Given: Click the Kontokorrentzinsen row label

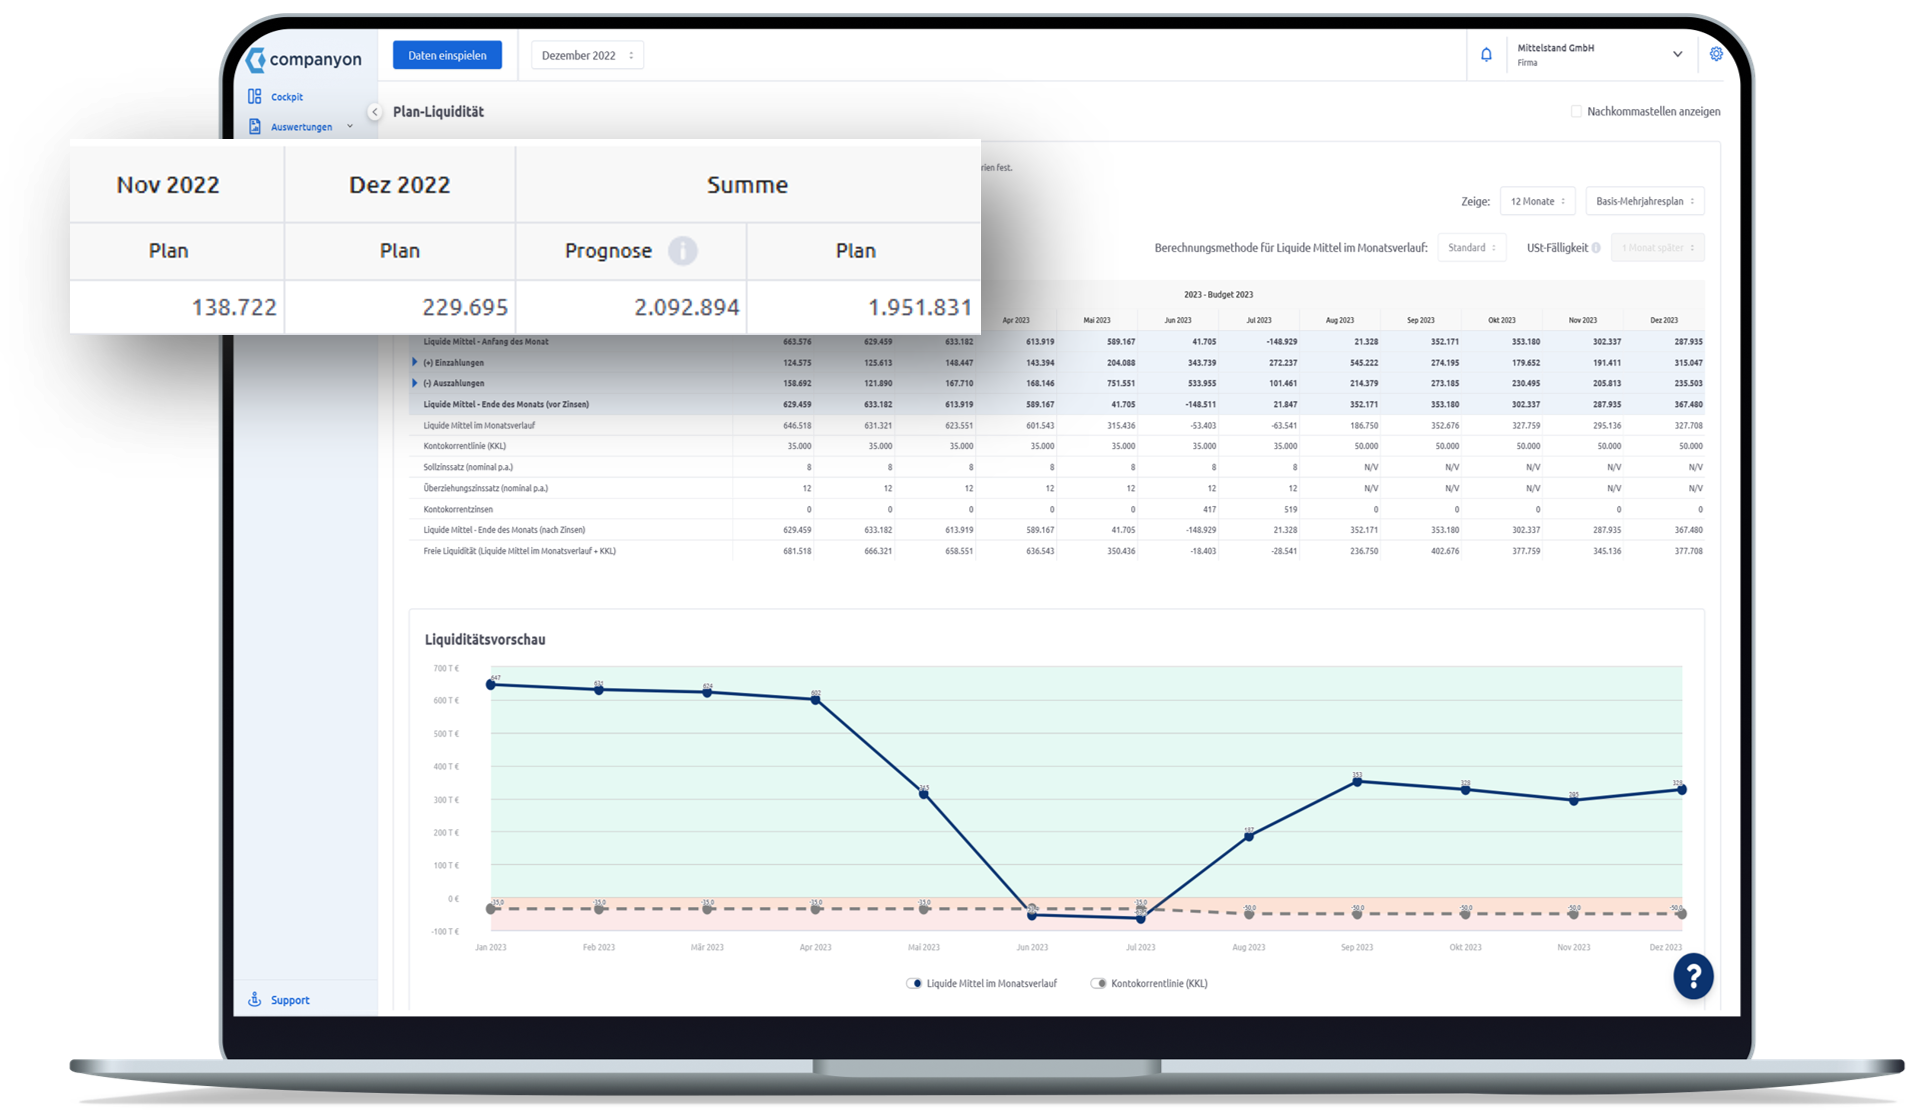Looking at the screenshot, I should tap(458, 509).
